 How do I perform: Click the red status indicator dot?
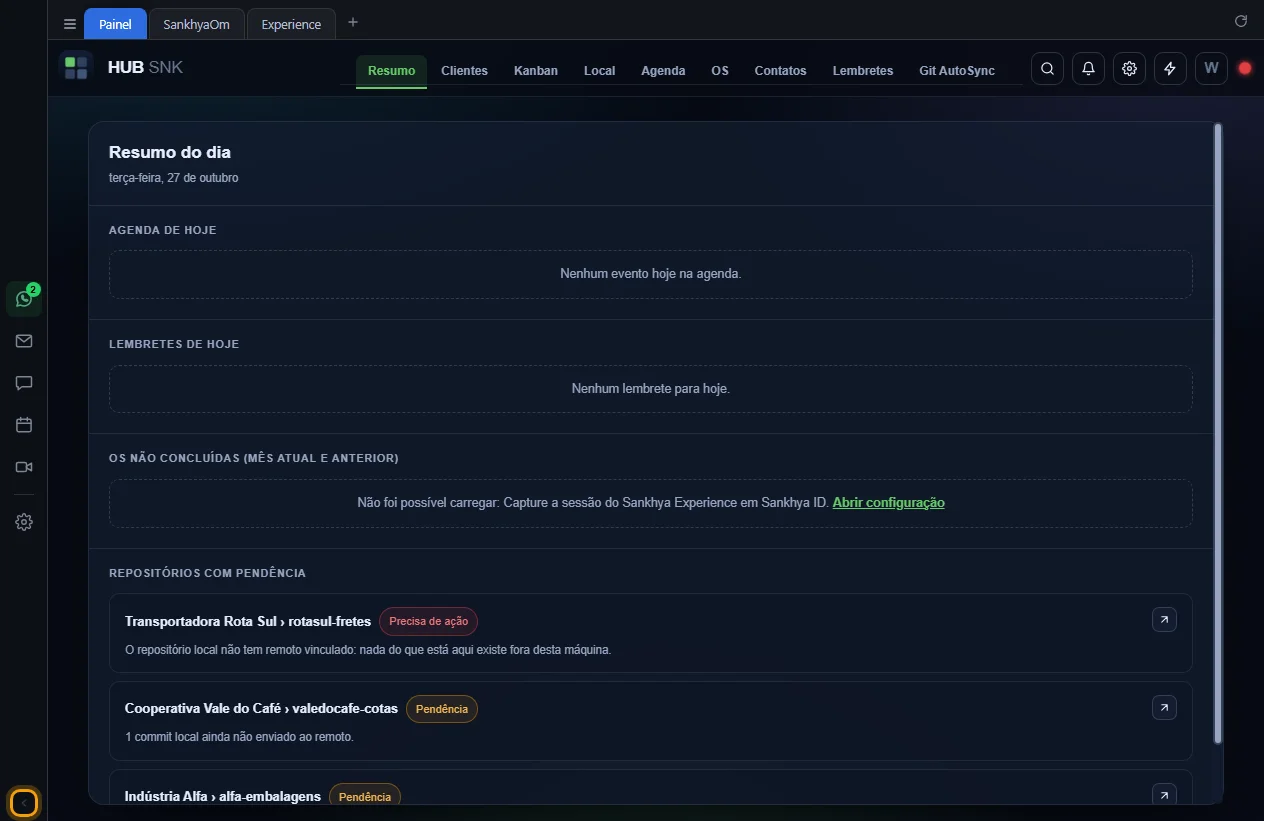tap(1245, 68)
